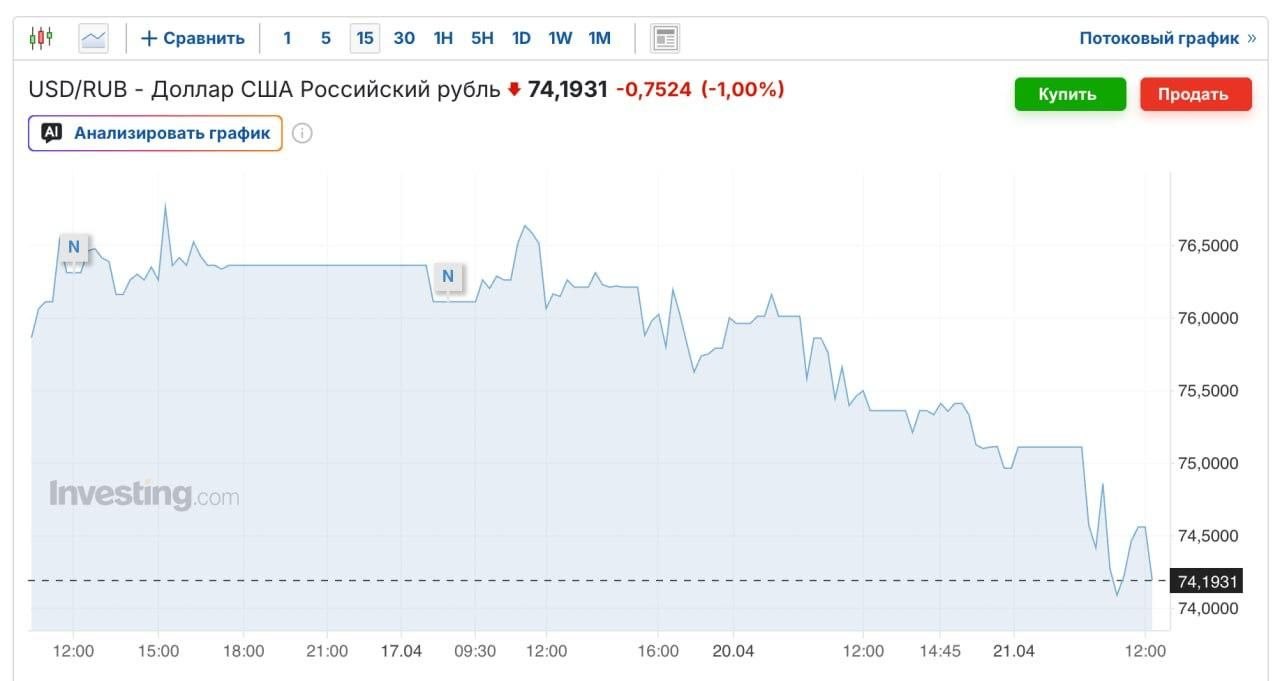Click the plus icon next to Сравнить
Viewport: 1280px width, 681px height.
(149, 39)
